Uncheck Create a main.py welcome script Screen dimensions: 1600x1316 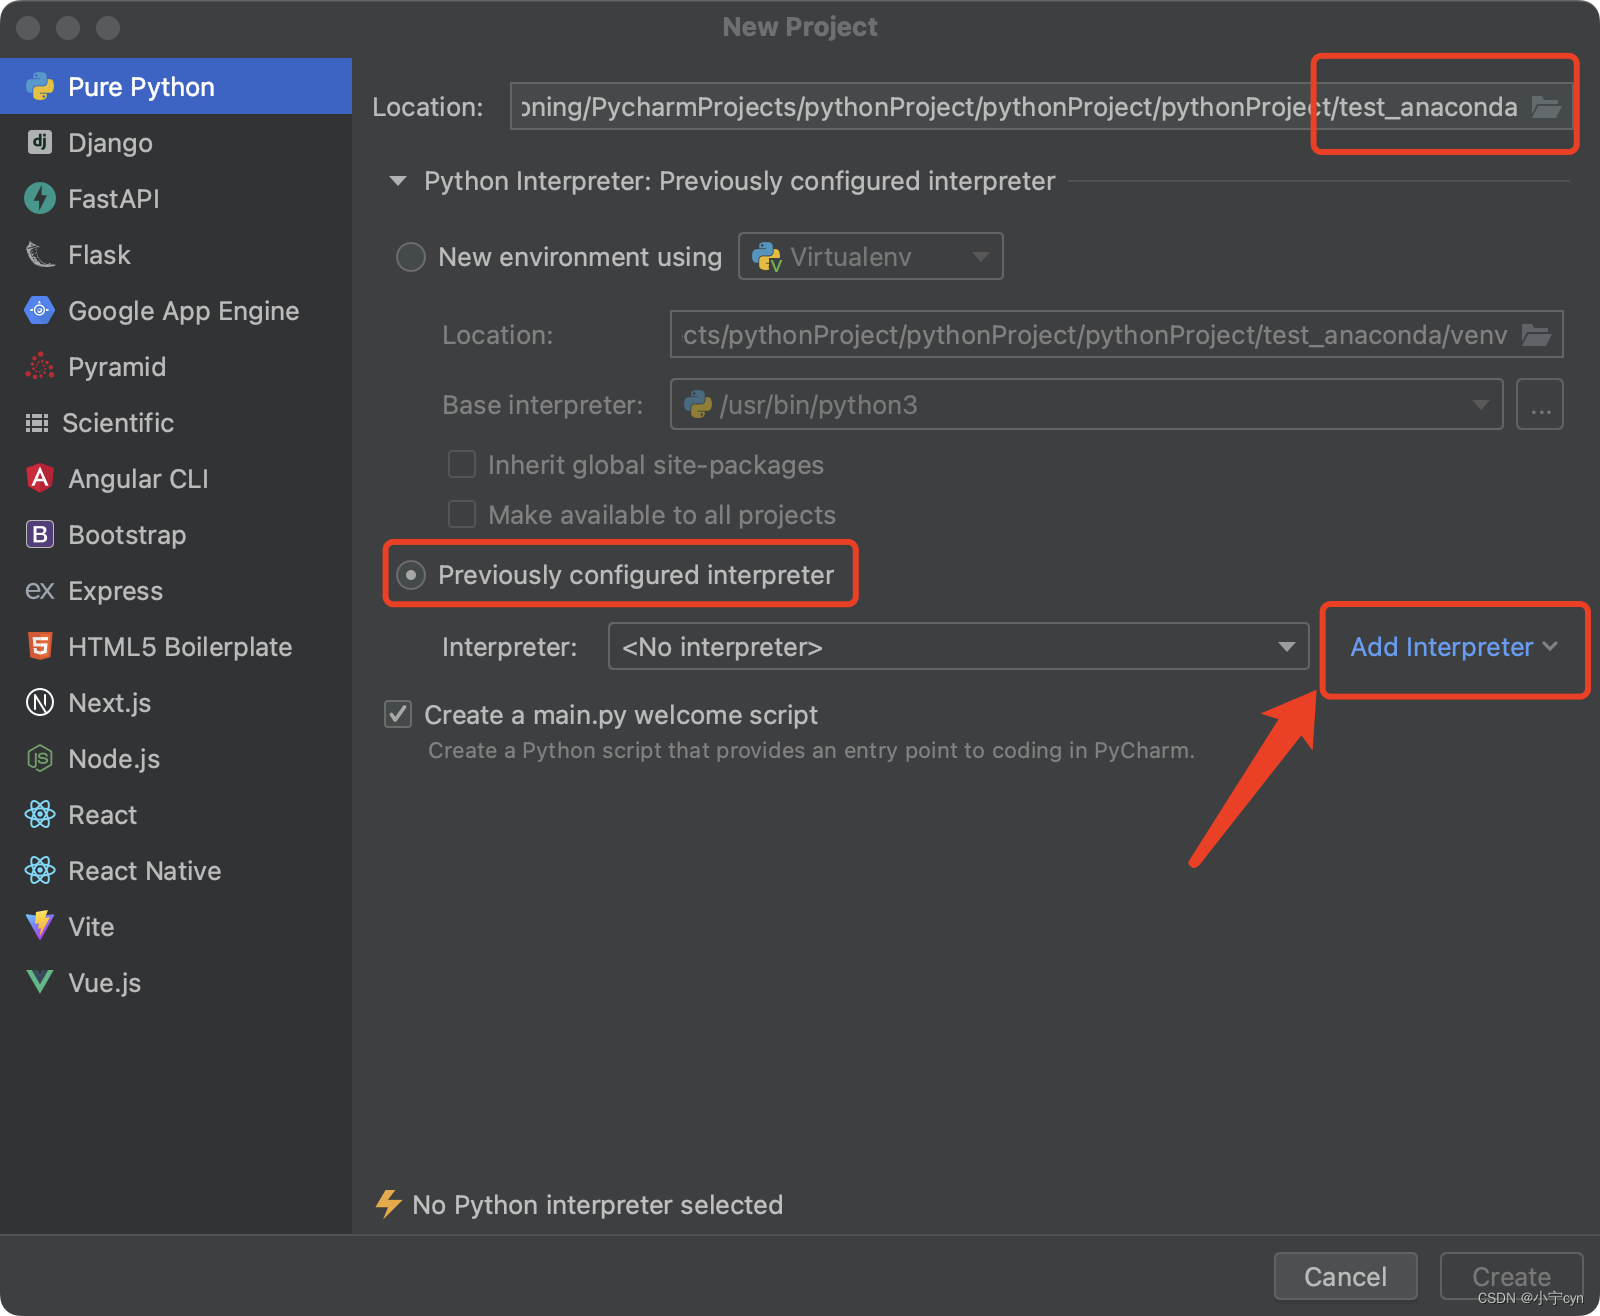coord(398,714)
